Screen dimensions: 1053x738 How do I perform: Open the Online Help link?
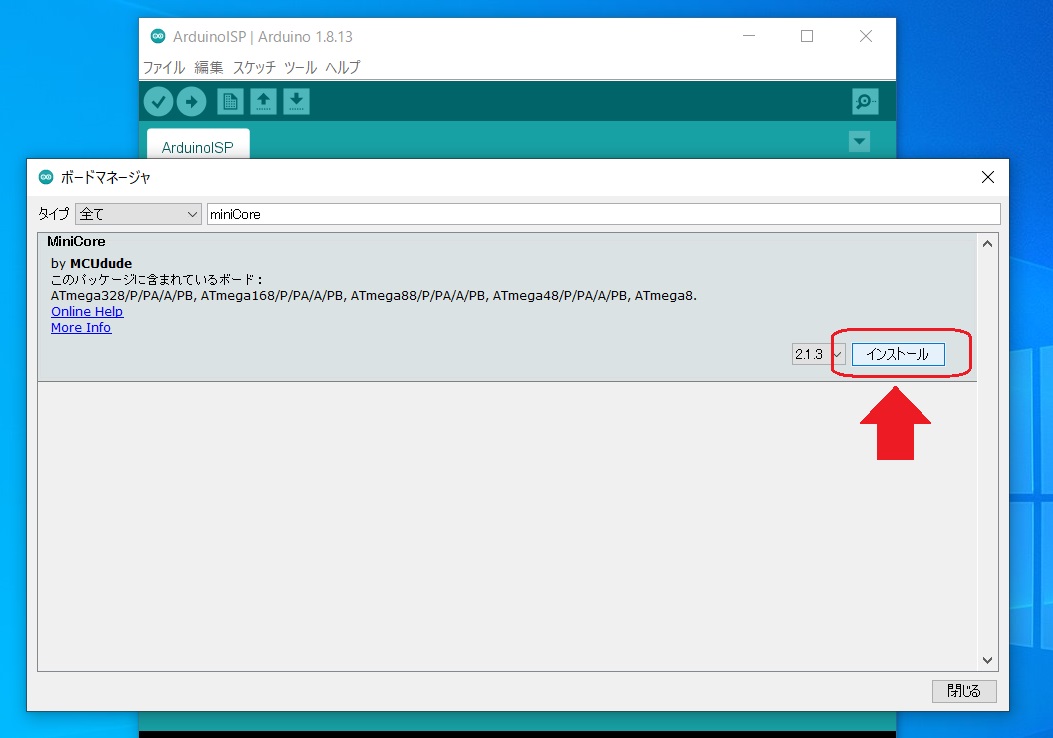(87, 312)
